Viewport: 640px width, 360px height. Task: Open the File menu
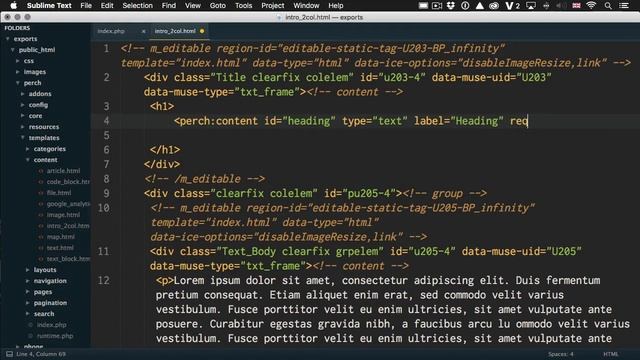click(x=86, y=5)
